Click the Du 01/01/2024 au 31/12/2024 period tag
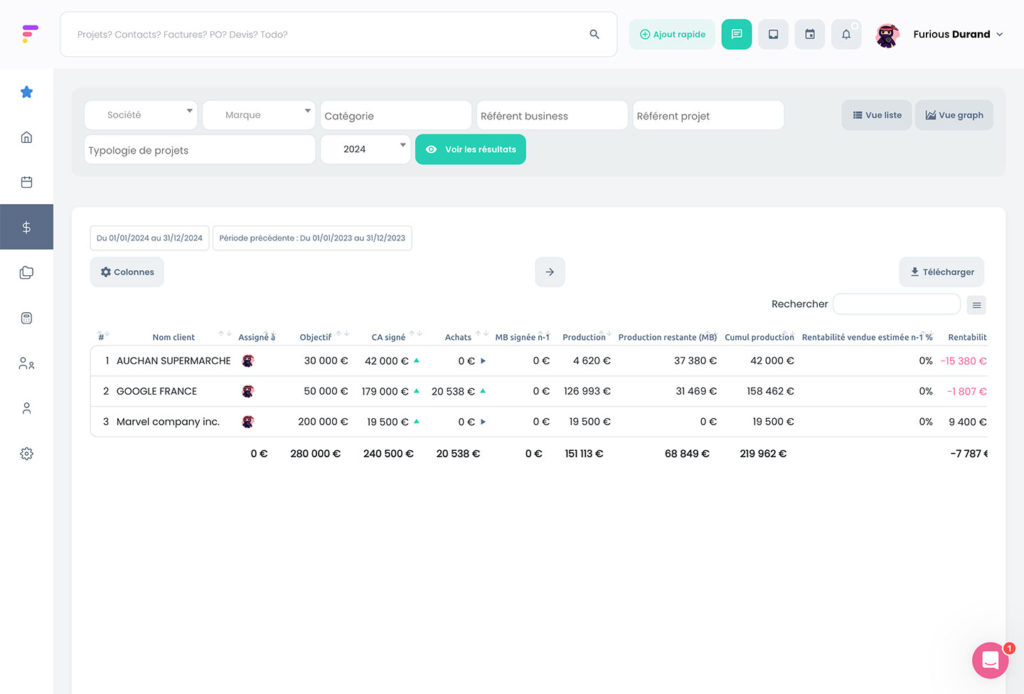The width and height of the screenshot is (1024, 694). (150, 238)
